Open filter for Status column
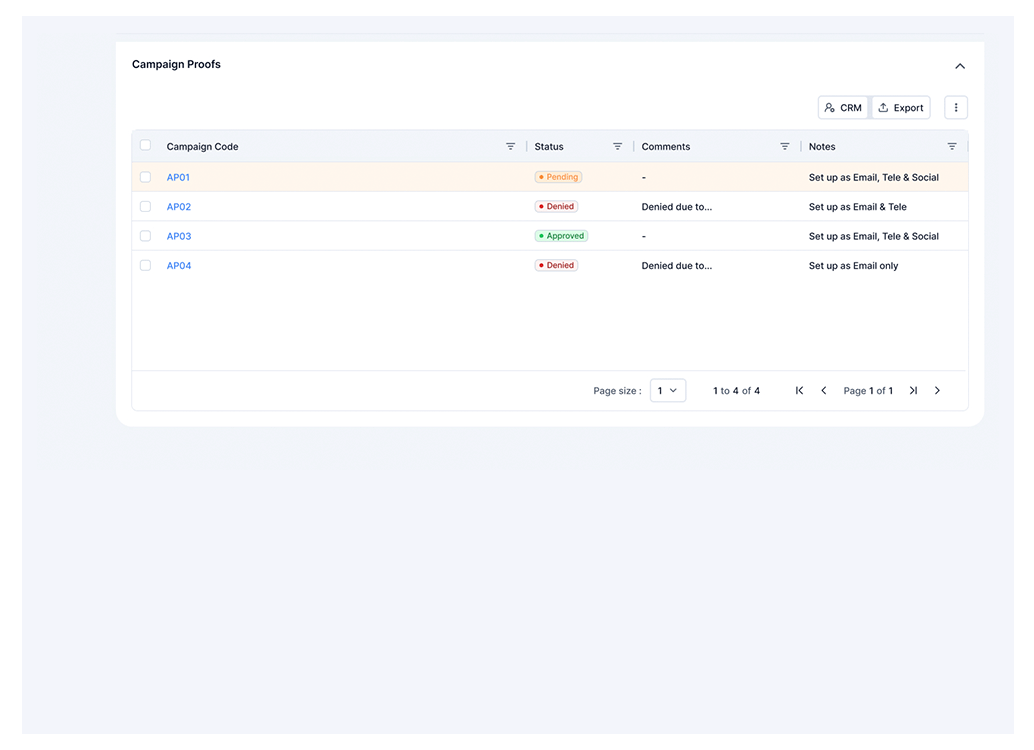Screen dimensions: 1034x750 pyautogui.click(x=617, y=147)
